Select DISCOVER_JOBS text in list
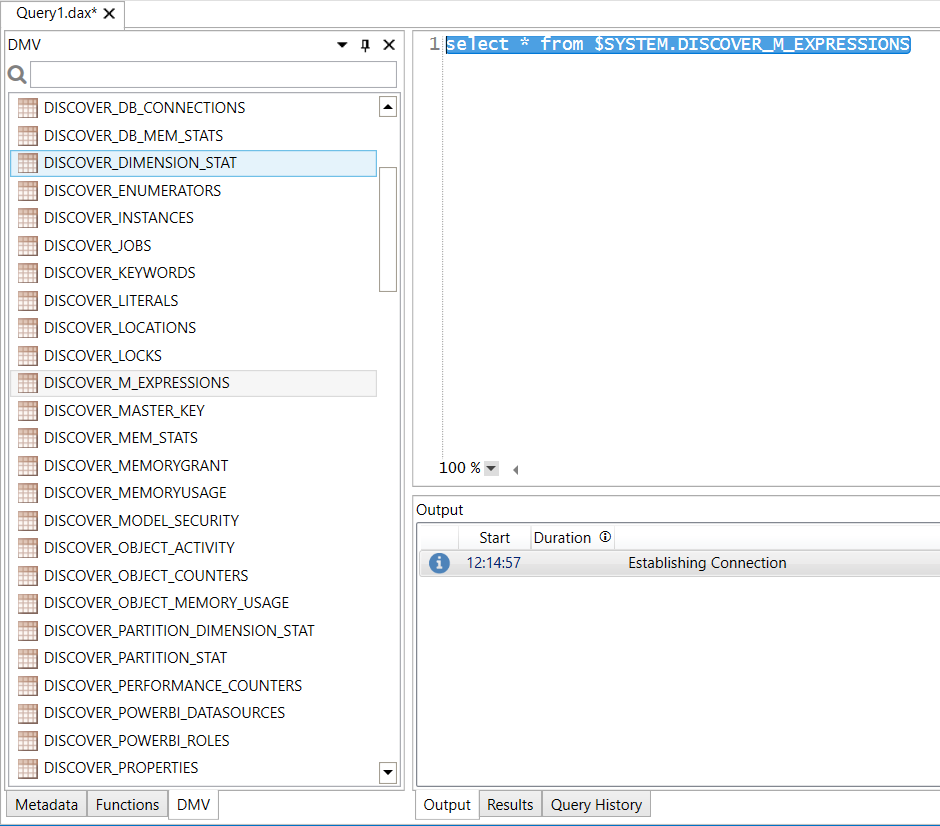 98,246
